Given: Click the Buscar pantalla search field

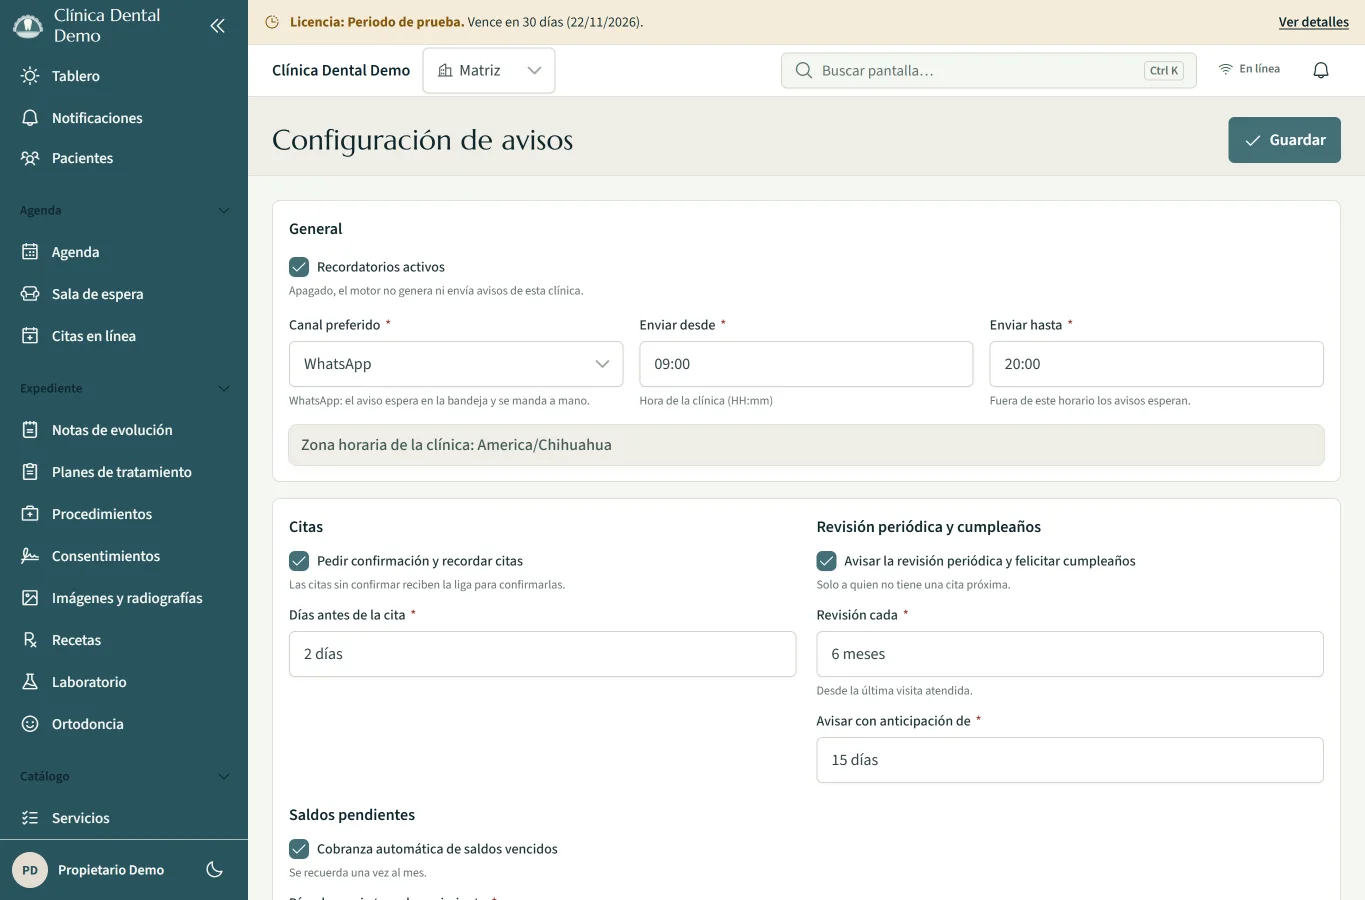Looking at the screenshot, I should click(988, 71).
